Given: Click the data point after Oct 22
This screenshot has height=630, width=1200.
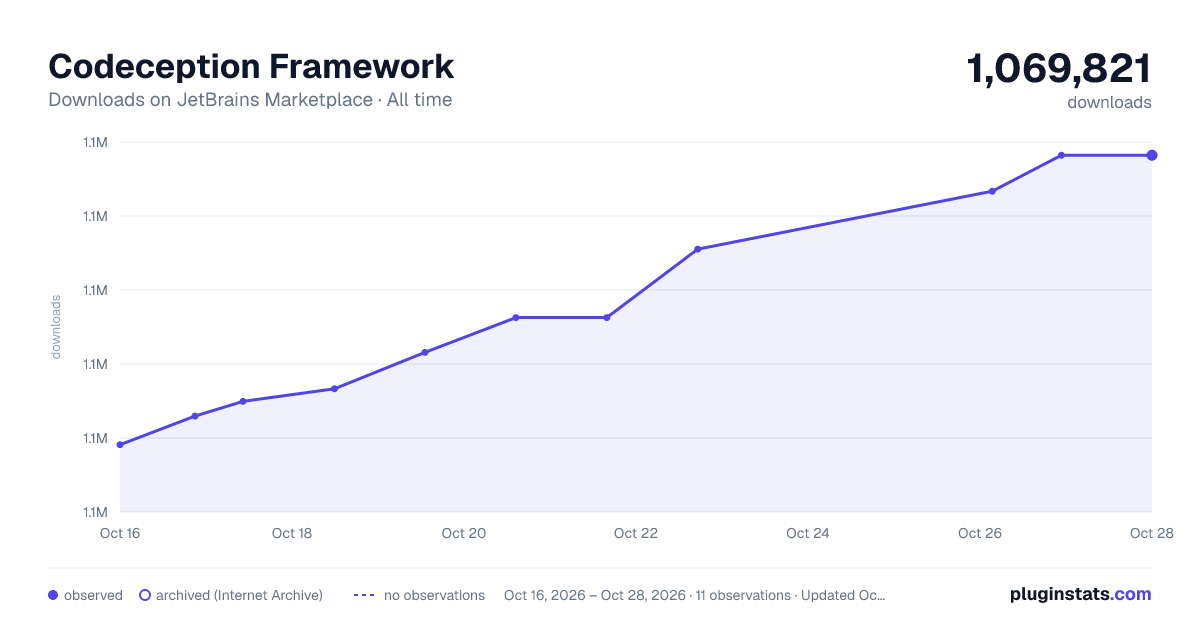Looking at the screenshot, I should click(697, 249).
